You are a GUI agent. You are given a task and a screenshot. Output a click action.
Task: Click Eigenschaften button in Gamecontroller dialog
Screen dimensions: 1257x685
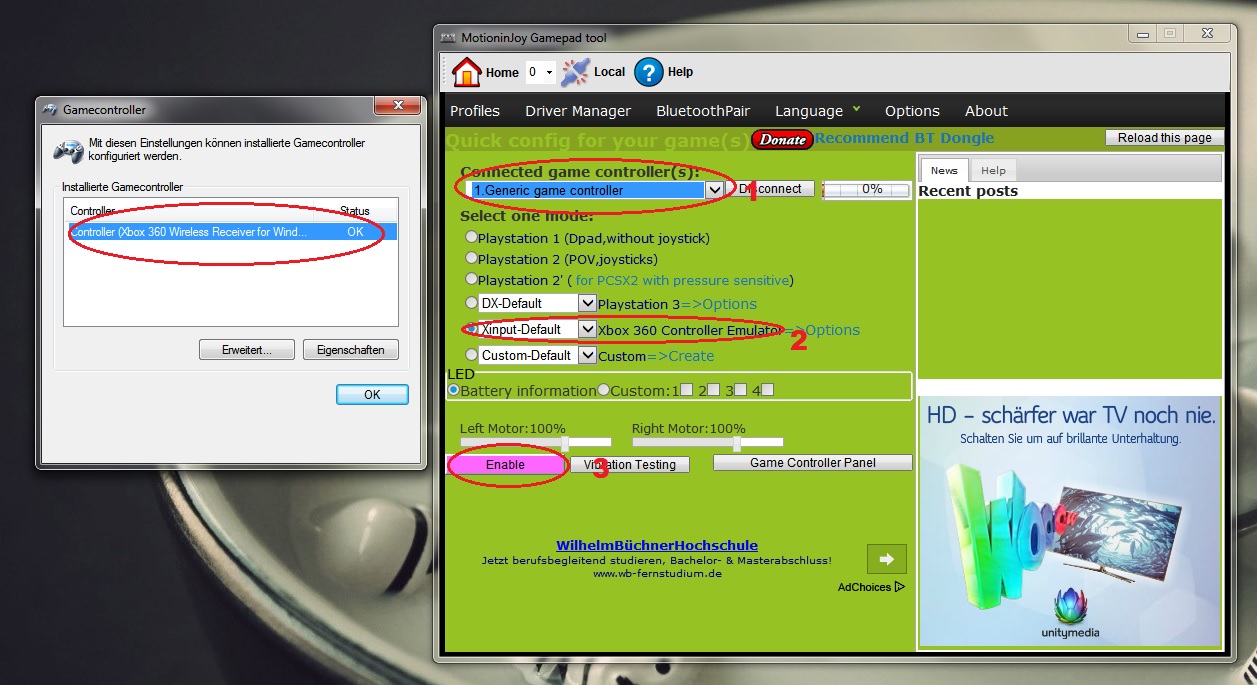point(350,350)
